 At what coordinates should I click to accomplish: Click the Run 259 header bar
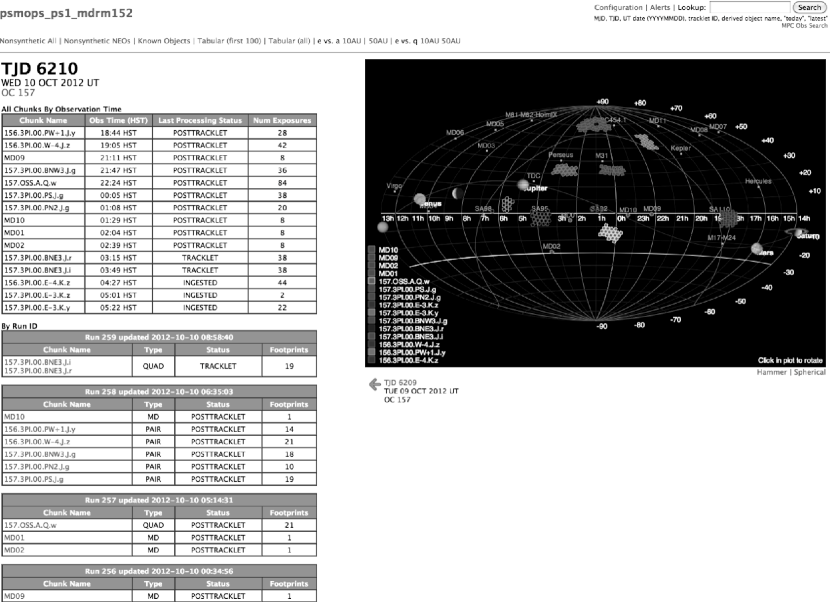point(159,337)
